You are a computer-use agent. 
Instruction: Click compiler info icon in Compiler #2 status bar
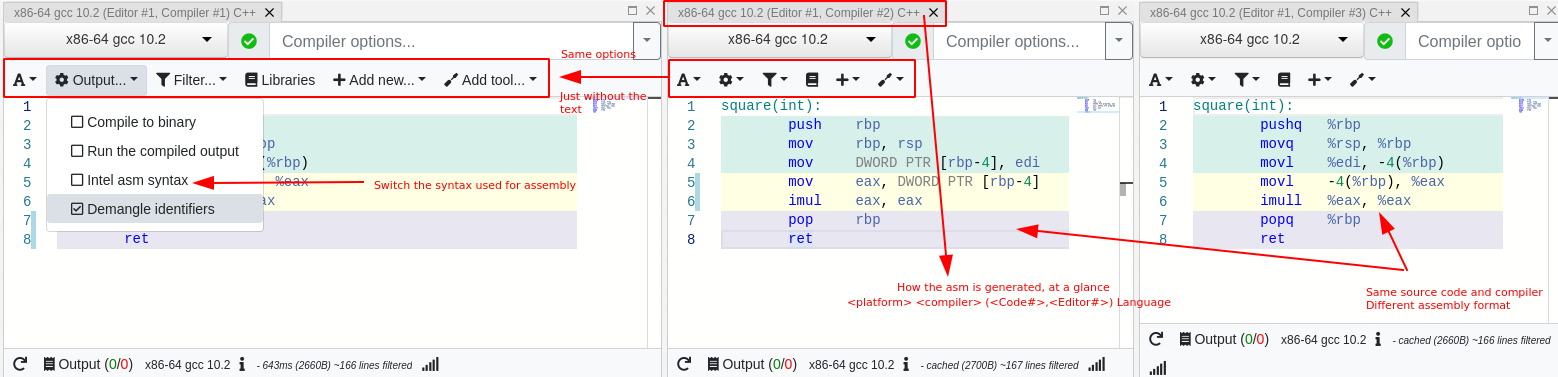[906, 365]
